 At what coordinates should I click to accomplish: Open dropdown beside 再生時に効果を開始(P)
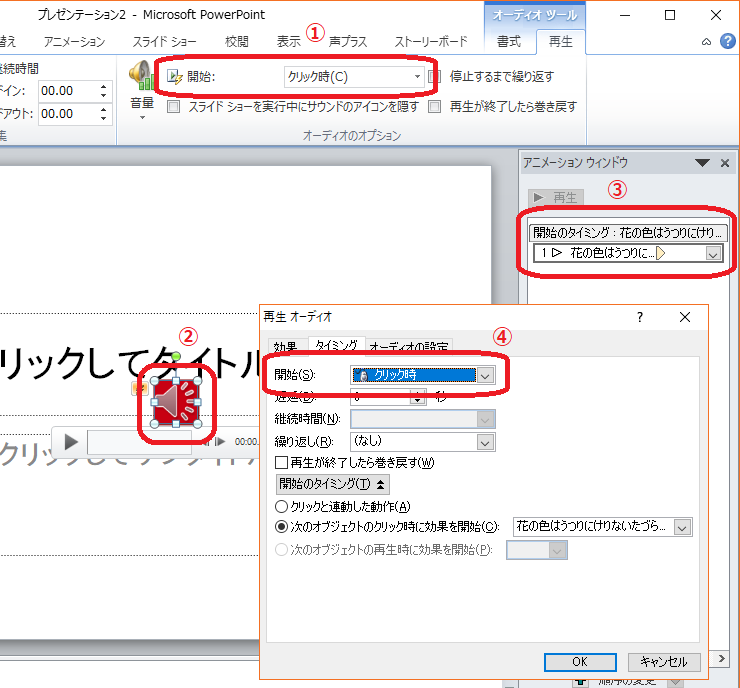(557, 550)
